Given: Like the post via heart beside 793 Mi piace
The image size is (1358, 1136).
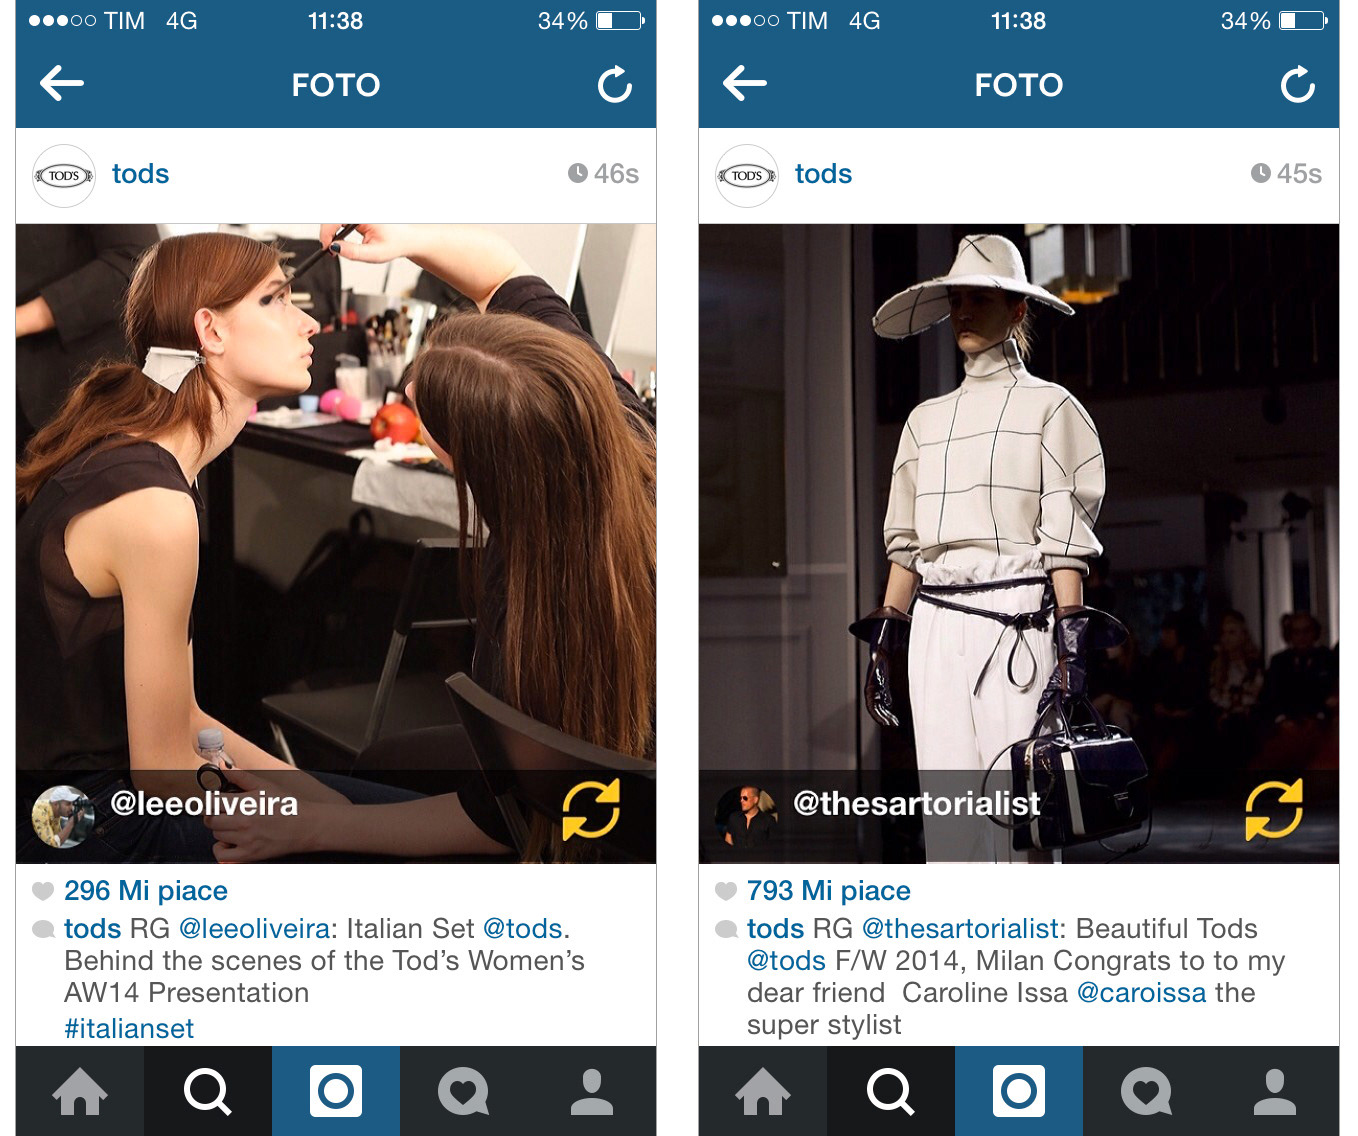Looking at the screenshot, I should [726, 890].
